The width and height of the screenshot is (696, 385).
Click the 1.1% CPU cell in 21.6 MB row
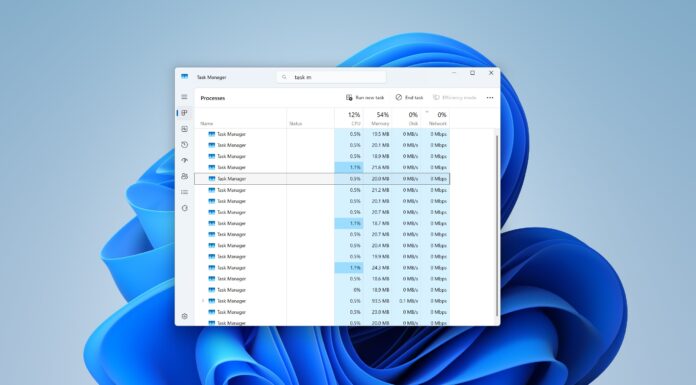point(349,167)
